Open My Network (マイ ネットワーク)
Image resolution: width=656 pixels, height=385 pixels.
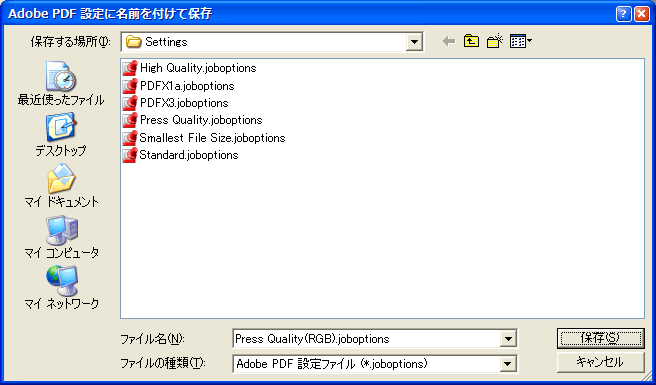61,288
